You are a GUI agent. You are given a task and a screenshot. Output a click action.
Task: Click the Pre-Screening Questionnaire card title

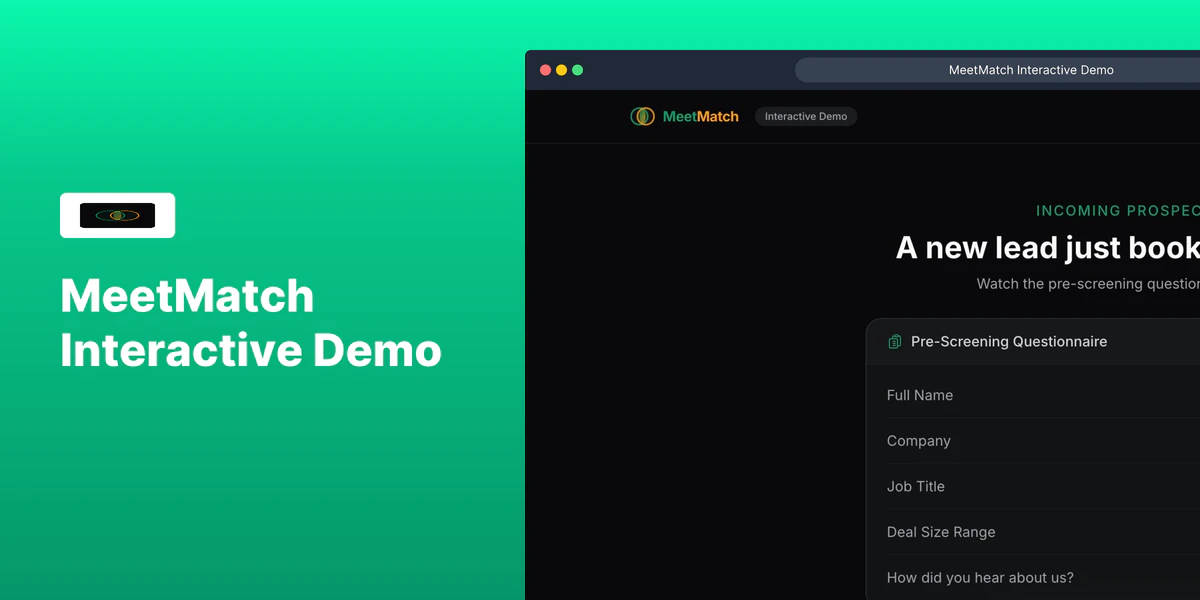click(1009, 342)
